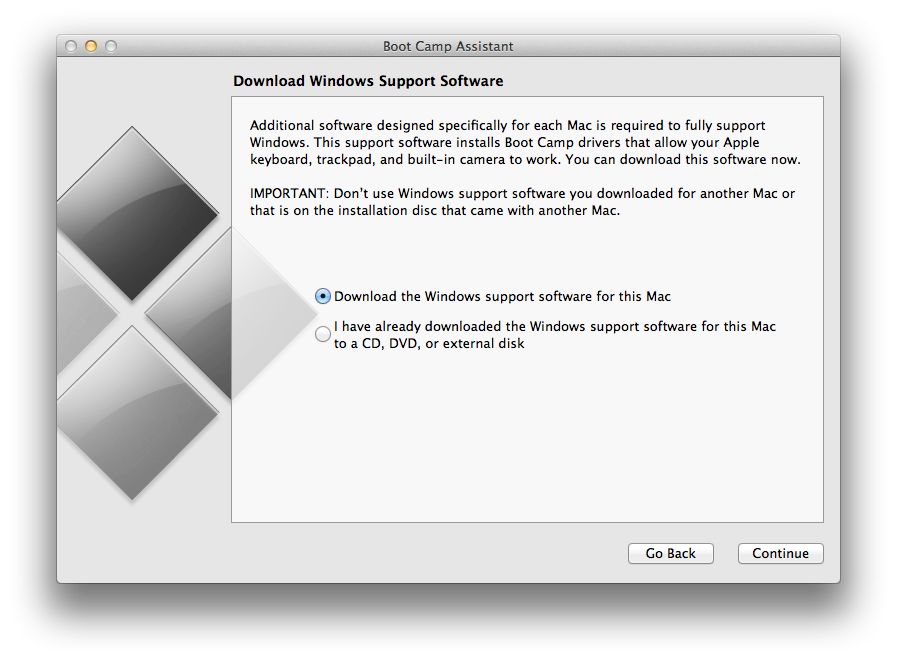Image resolution: width=897 pixels, height=662 pixels.
Task: Click the Download Windows Support Software heading
Action: click(368, 81)
